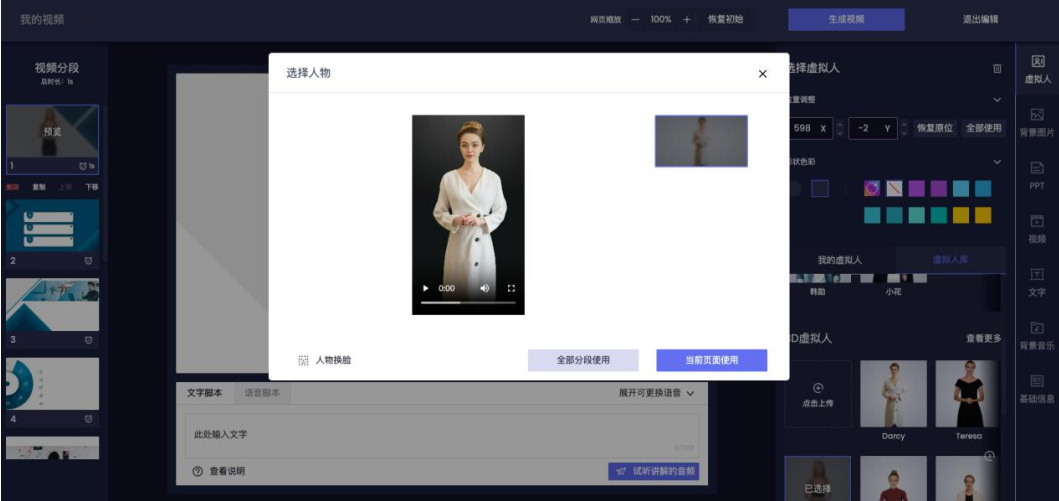Image resolution: width=1059 pixels, height=501 pixels.
Task: Select the second solid purple swatch
Action: pos(939,188)
